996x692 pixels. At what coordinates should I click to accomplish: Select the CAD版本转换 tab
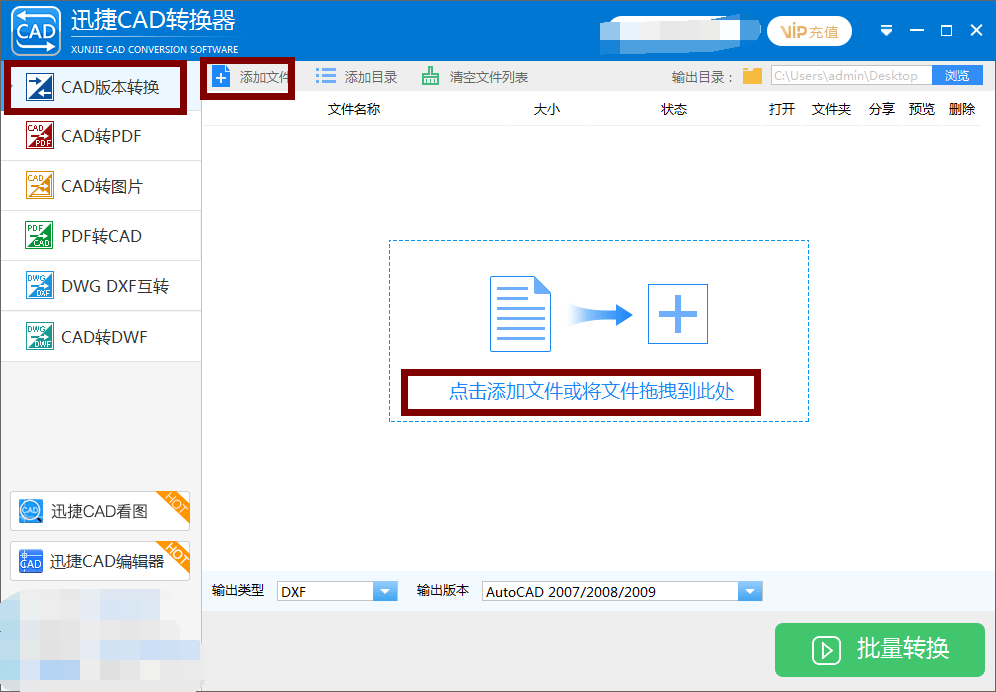point(96,87)
